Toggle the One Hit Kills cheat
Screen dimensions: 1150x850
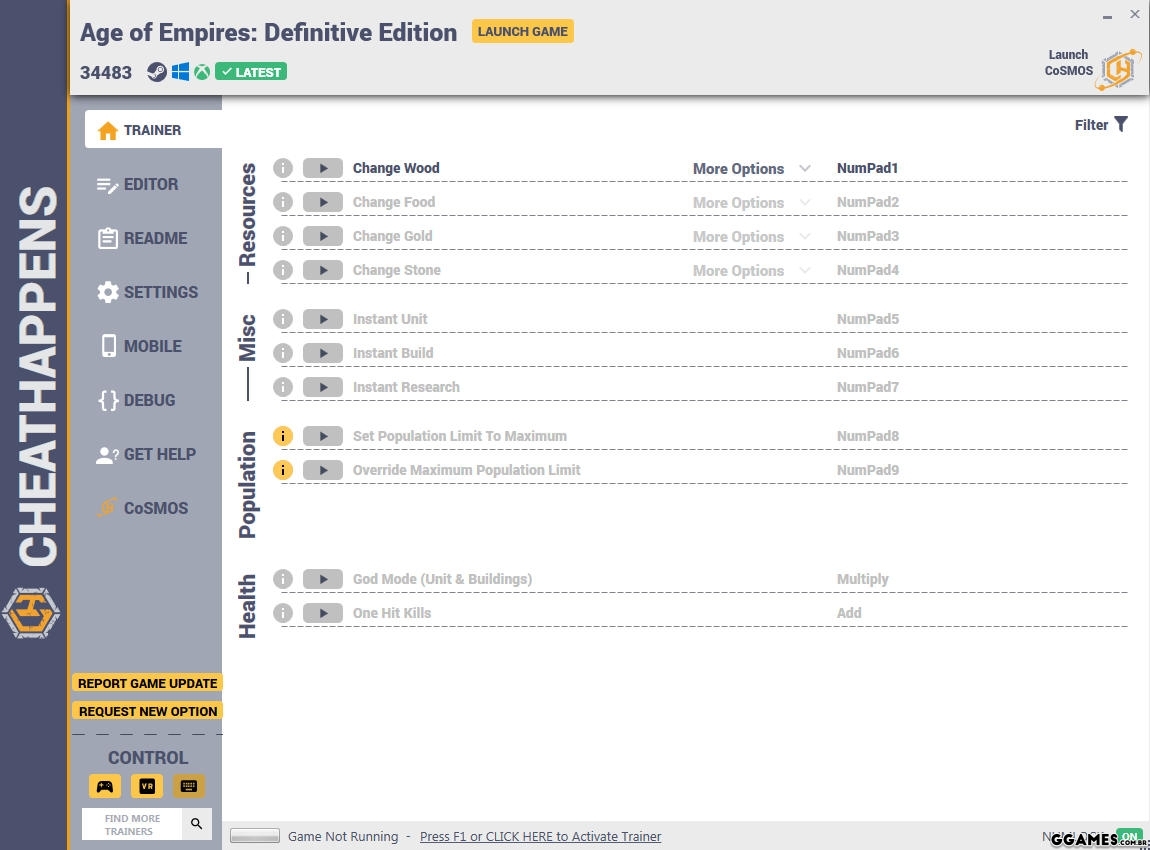pos(322,613)
